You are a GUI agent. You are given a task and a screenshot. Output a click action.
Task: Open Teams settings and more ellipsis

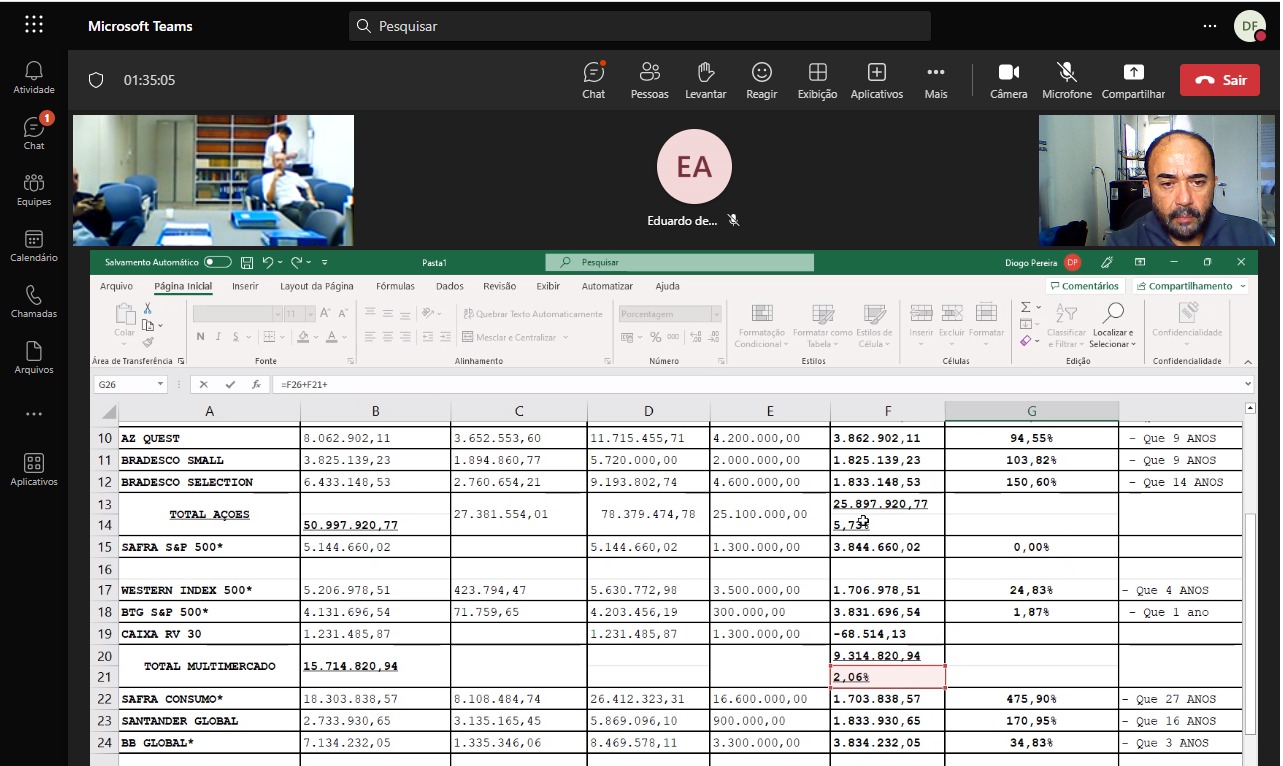[x=1210, y=26]
